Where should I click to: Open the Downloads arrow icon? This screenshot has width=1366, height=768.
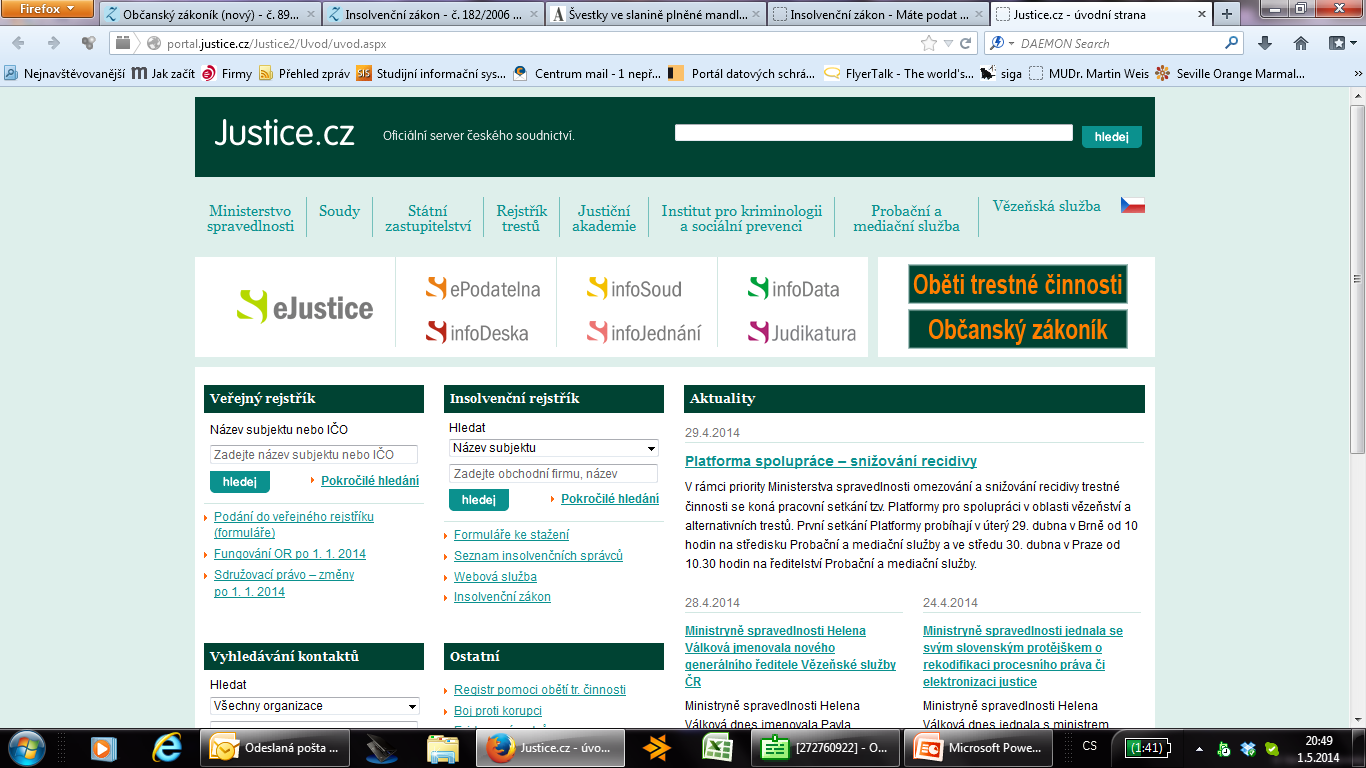1265,43
